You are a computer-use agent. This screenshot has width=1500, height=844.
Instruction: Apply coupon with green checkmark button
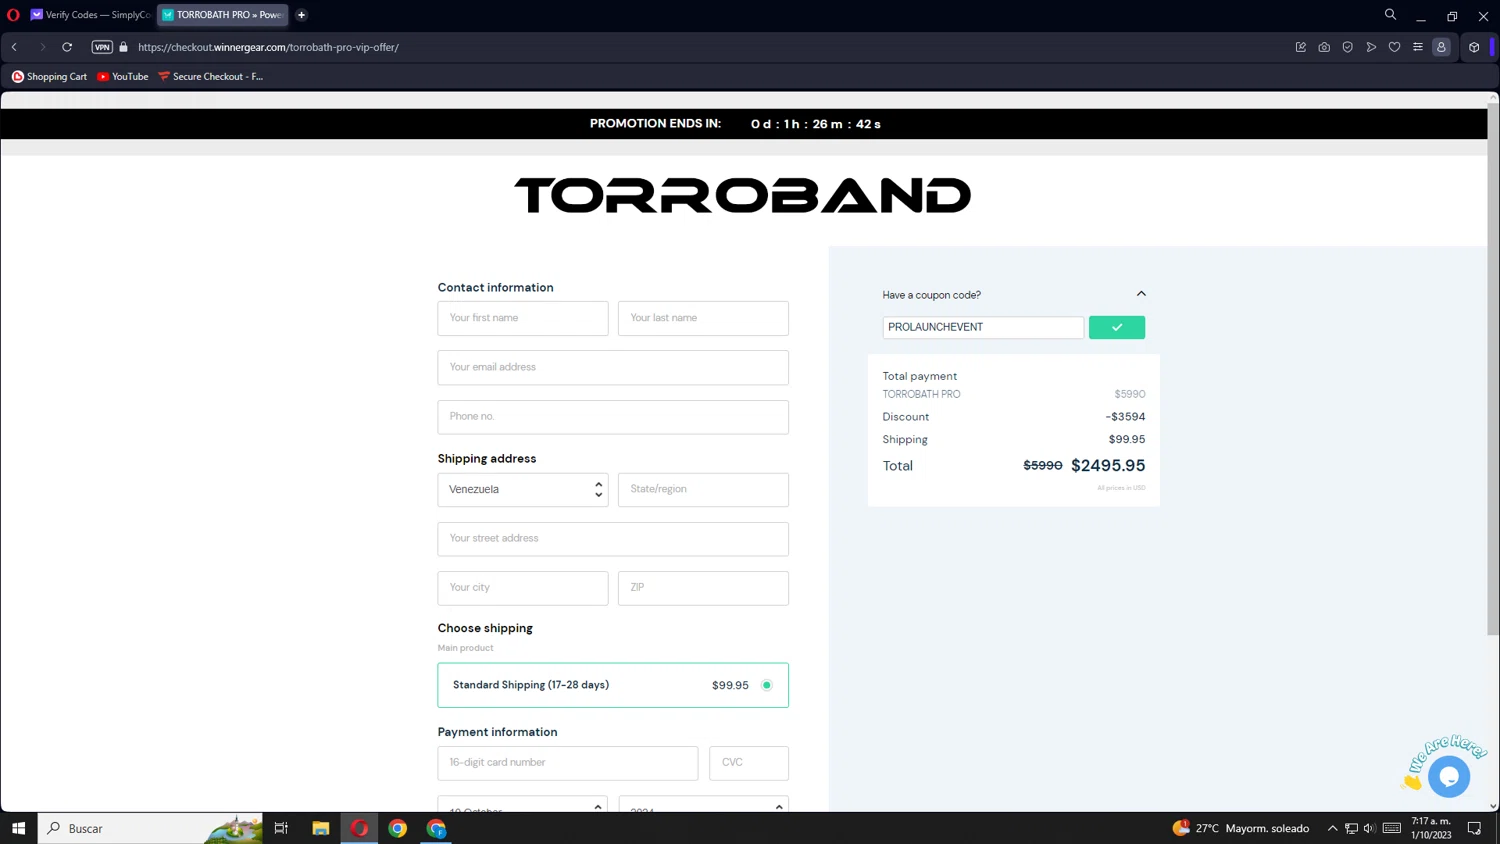point(1117,327)
